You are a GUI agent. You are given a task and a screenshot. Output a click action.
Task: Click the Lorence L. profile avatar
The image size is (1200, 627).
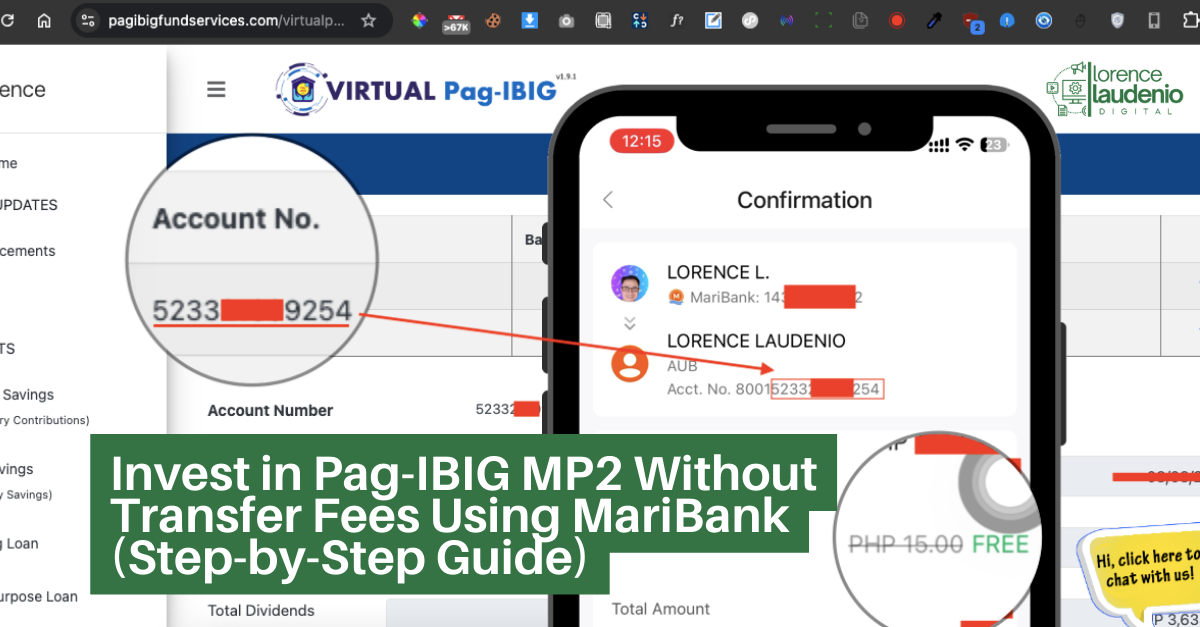coord(629,284)
